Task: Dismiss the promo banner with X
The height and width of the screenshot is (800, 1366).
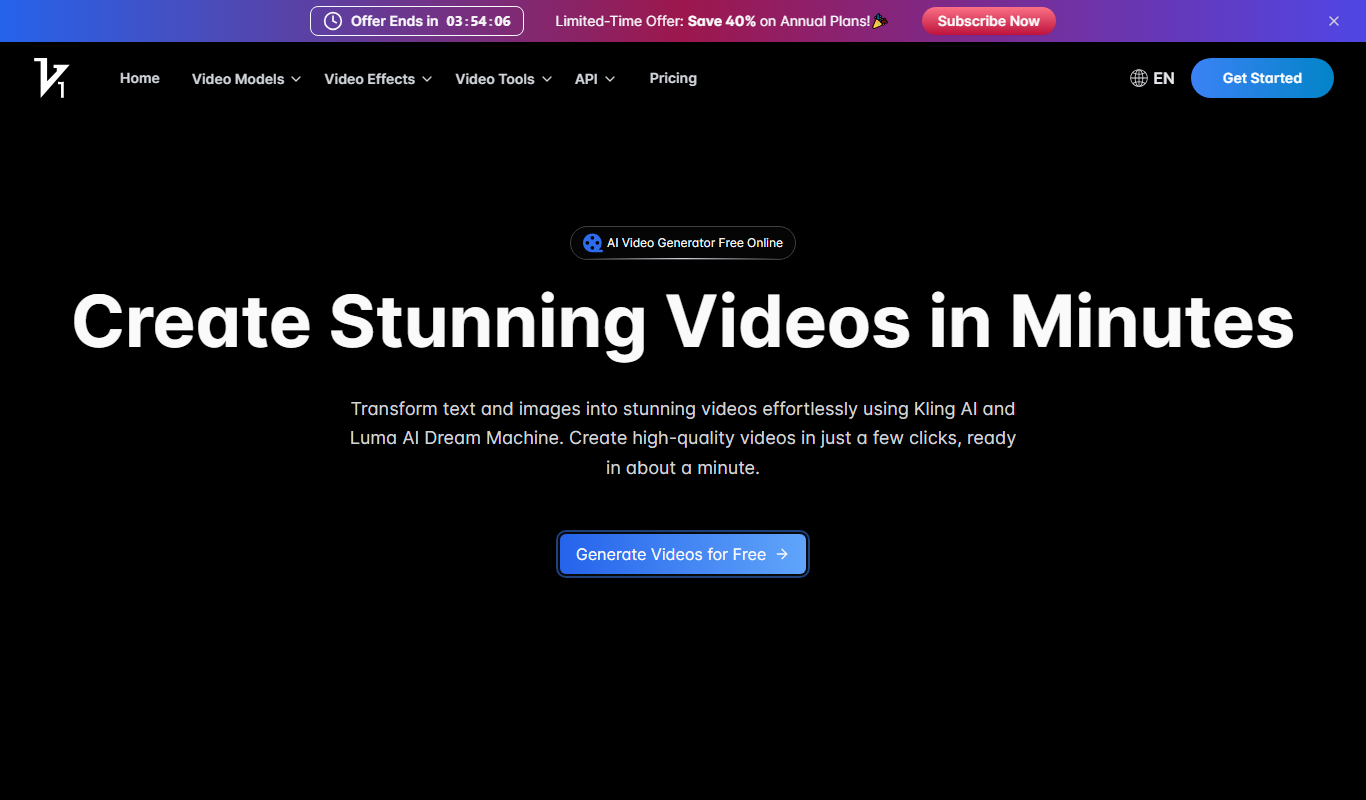Action: tap(1333, 21)
